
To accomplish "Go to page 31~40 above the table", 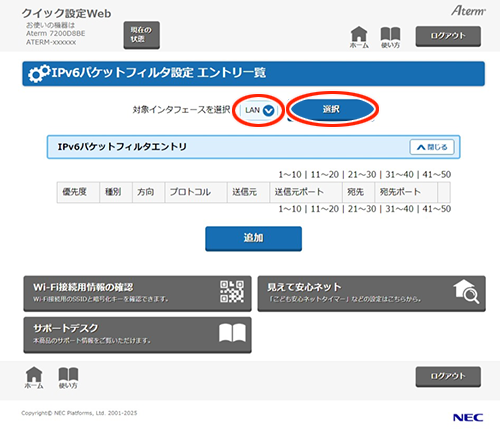I will click(x=399, y=174).
